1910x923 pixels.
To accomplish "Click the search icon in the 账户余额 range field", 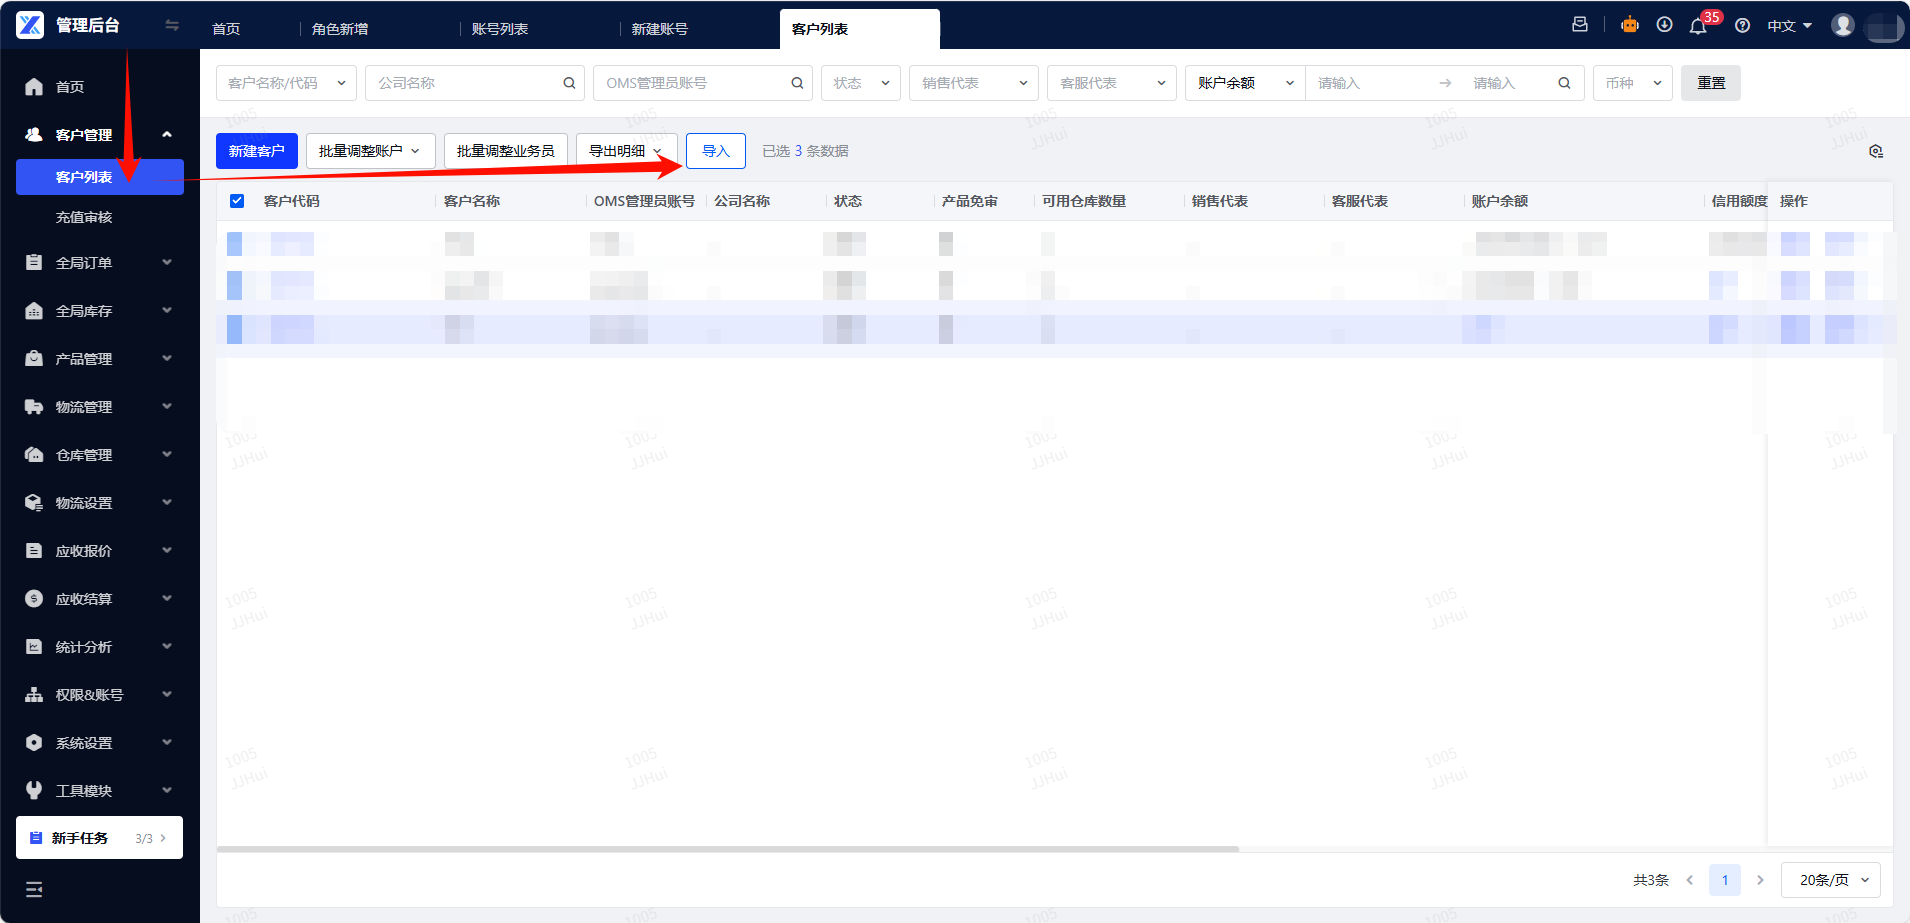I will (1564, 83).
